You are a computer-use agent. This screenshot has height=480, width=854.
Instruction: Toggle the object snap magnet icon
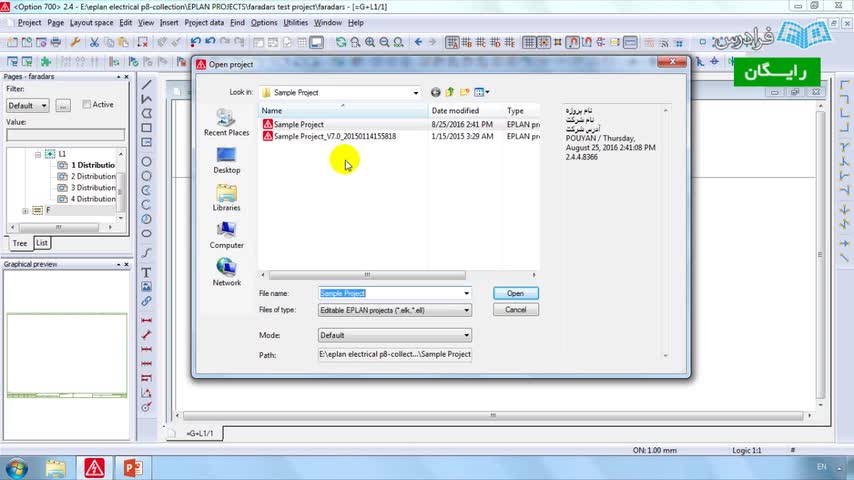coord(572,42)
